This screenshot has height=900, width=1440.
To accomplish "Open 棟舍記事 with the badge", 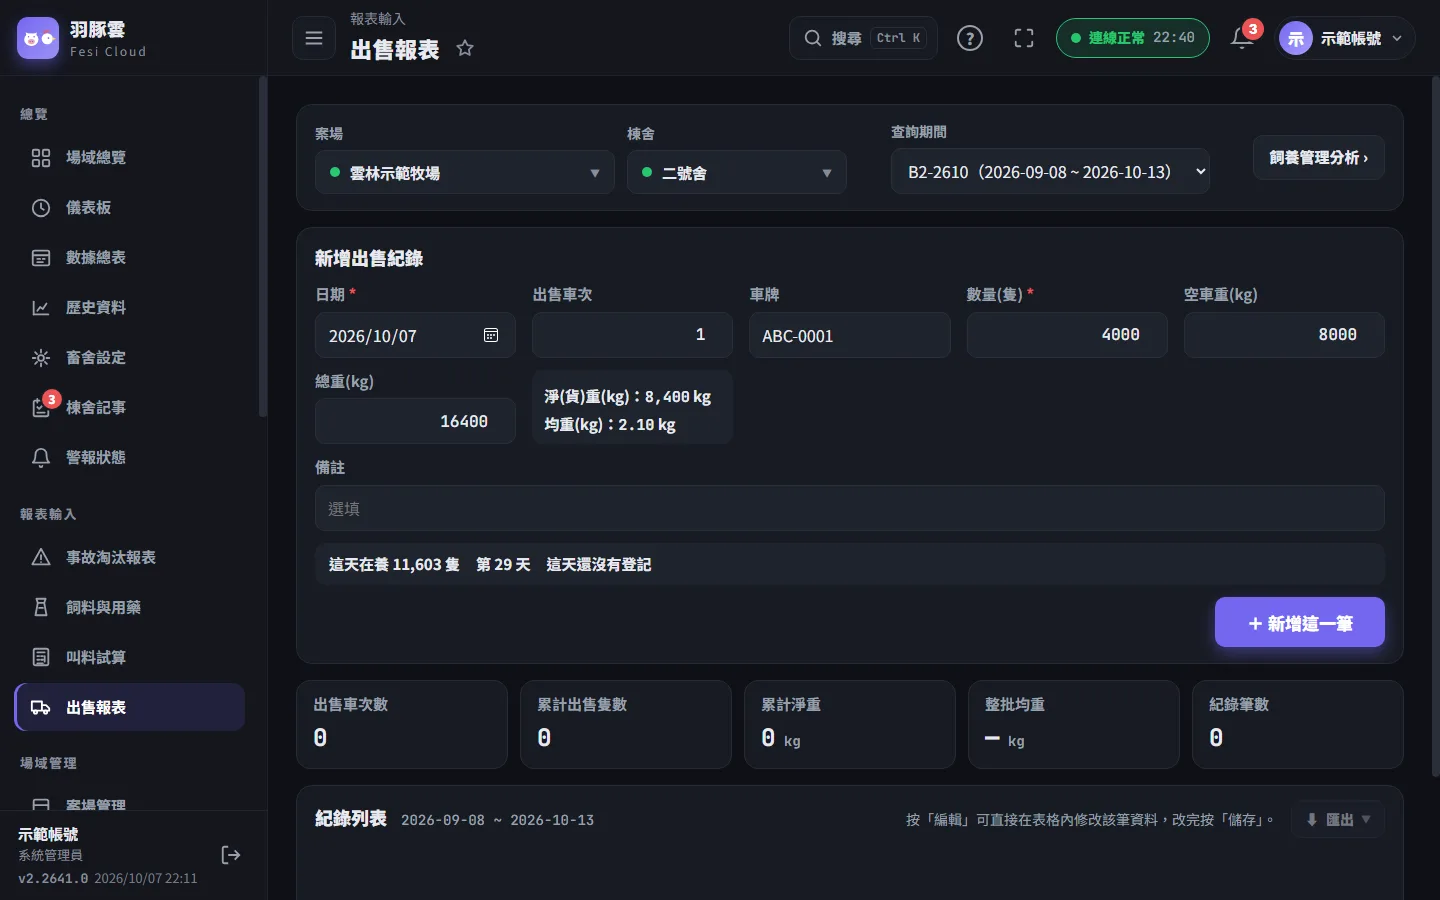I will point(130,407).
